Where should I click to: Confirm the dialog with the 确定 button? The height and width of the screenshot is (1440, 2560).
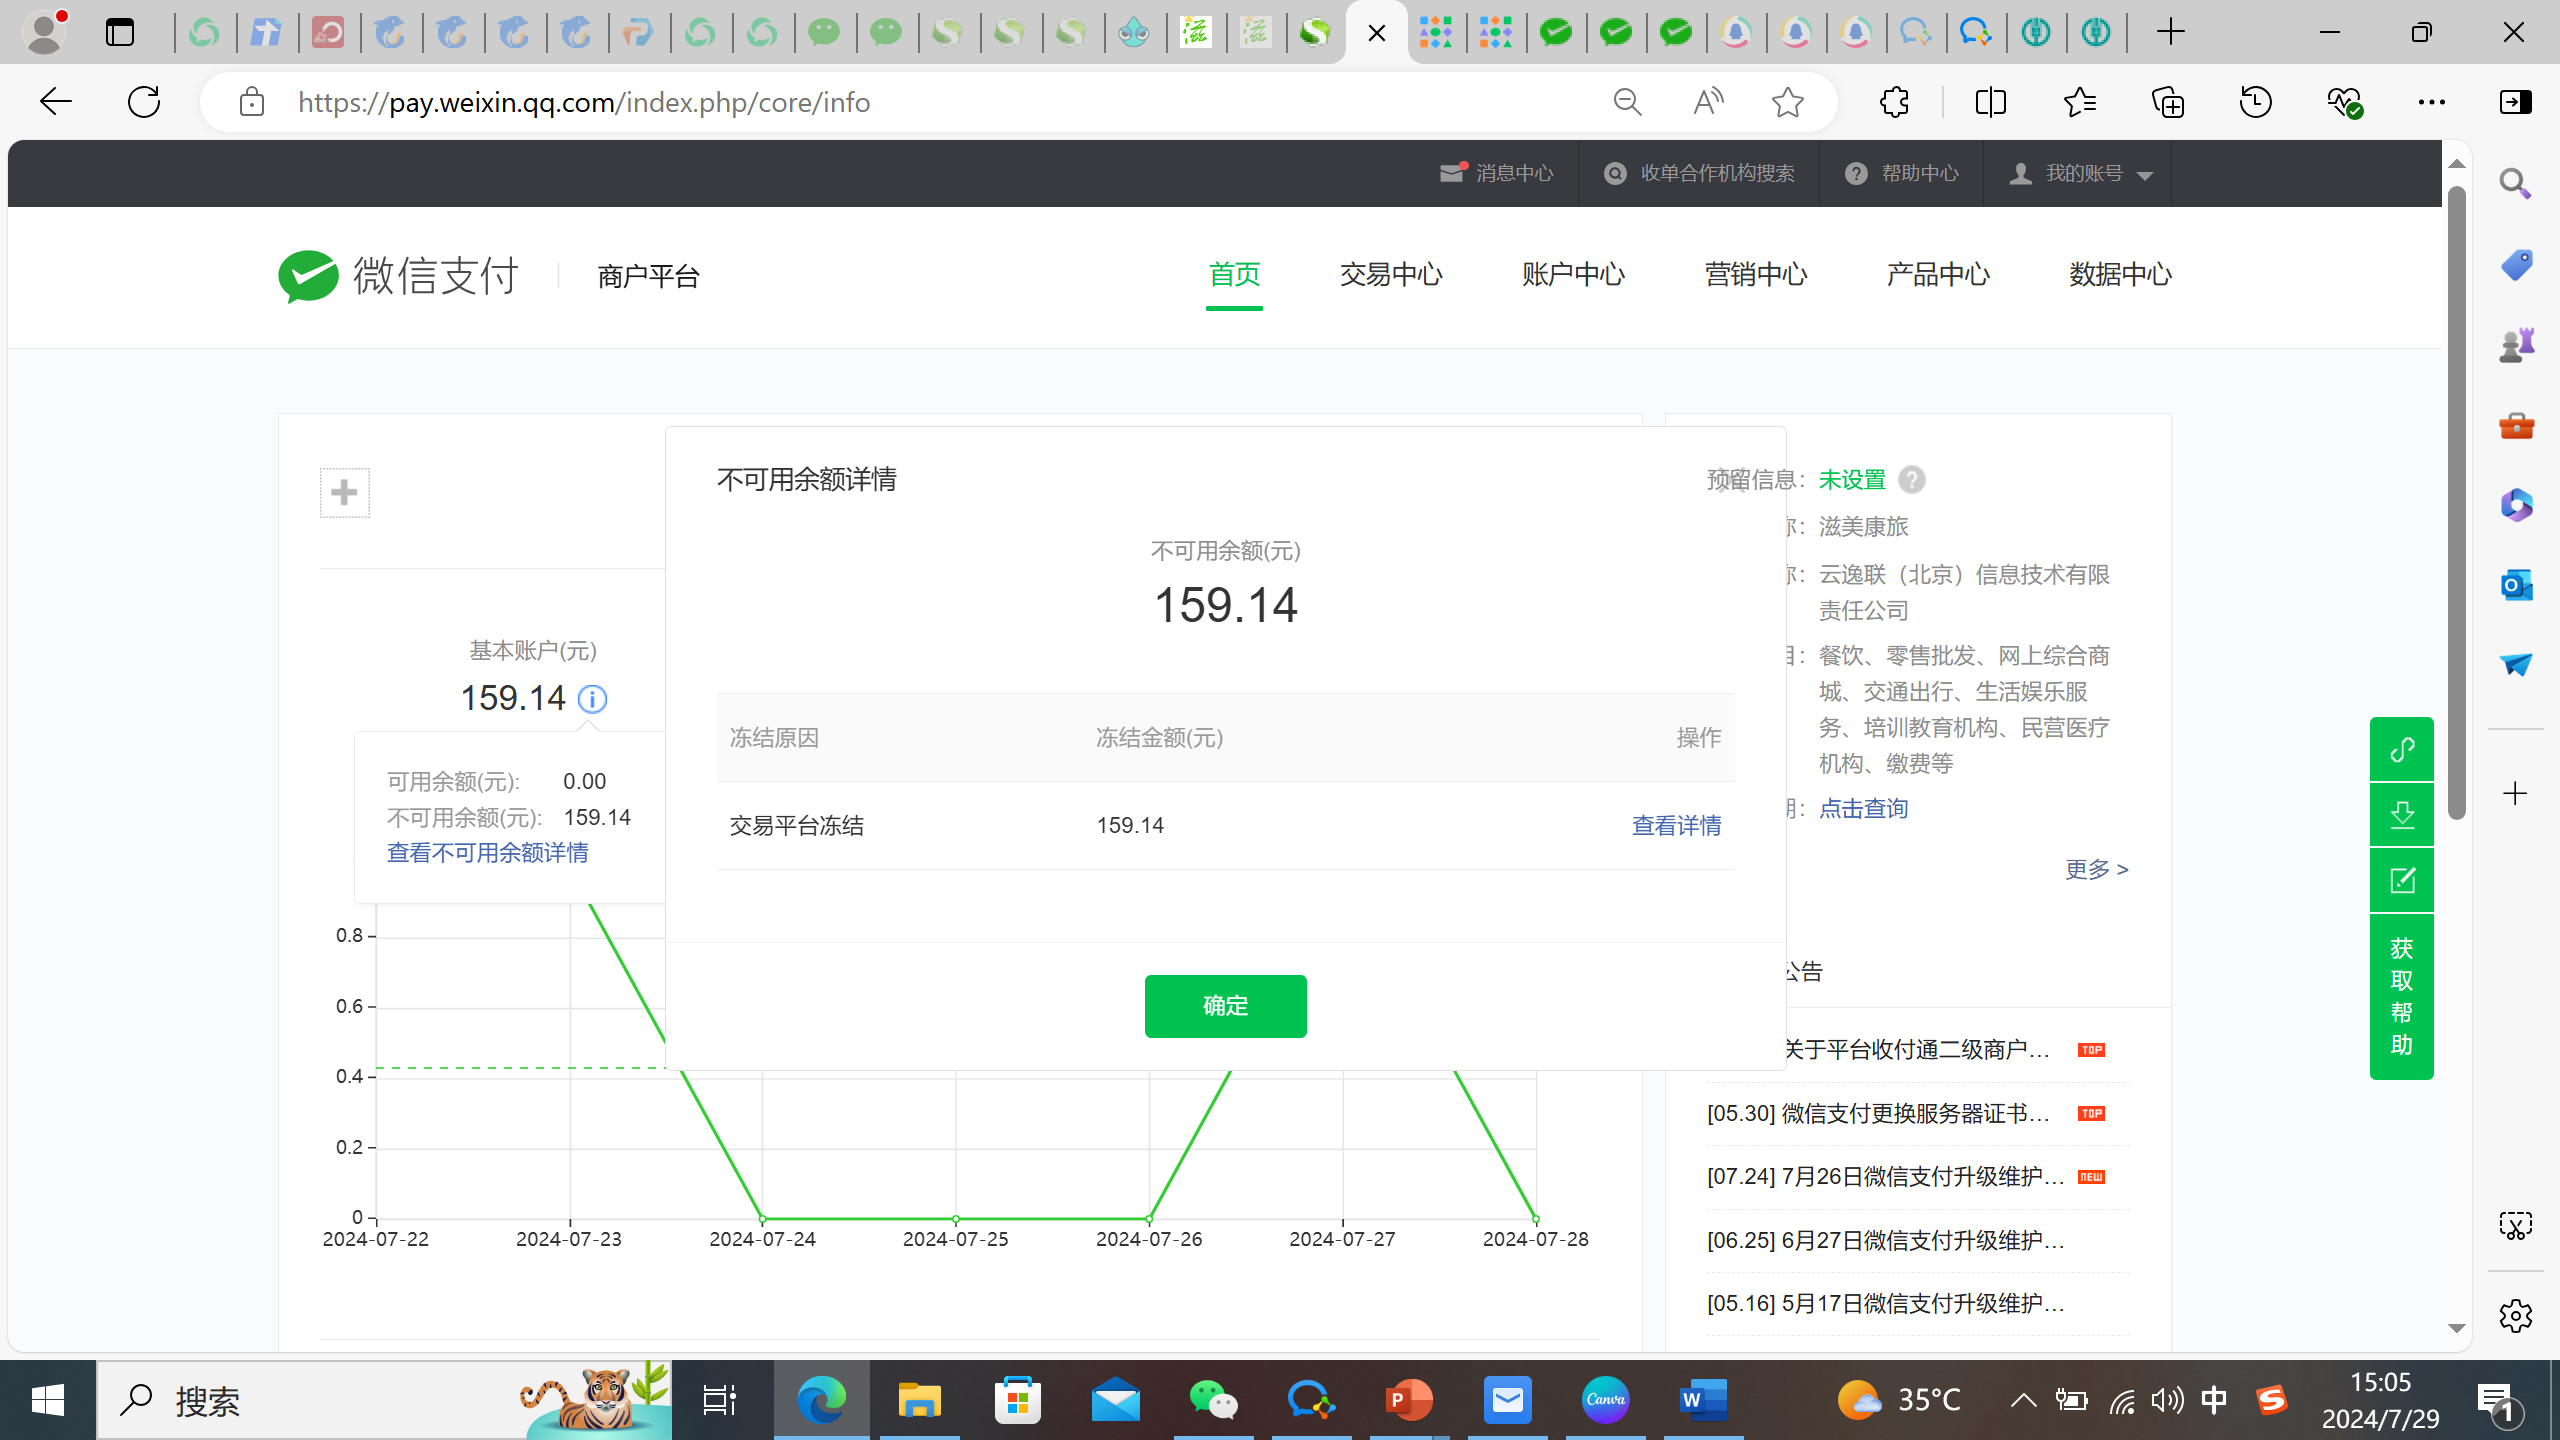pos(1225,1006)
